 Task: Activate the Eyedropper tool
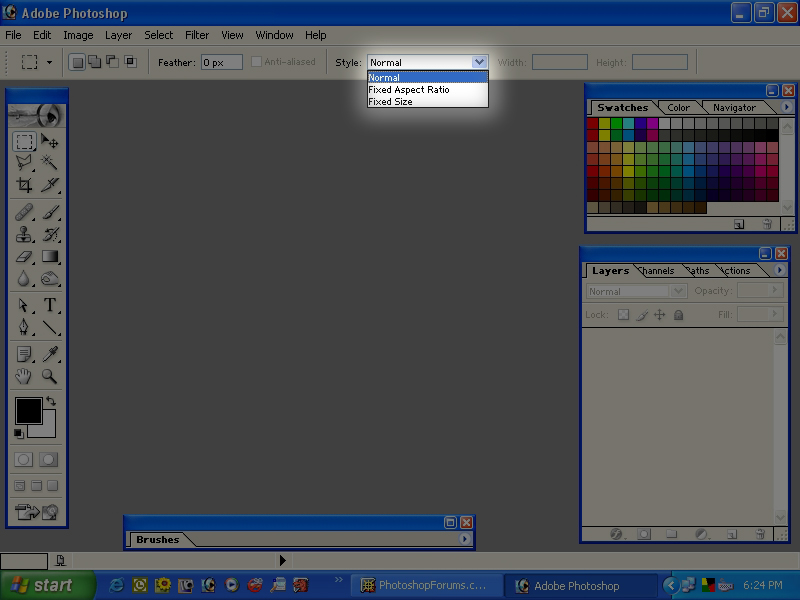click(x=49, y=355)
